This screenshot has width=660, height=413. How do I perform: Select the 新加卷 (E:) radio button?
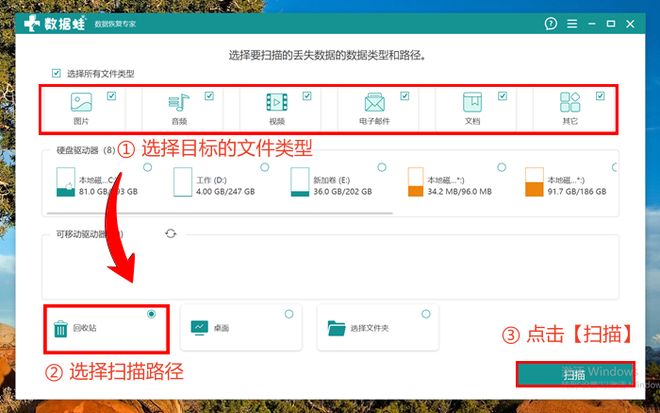381,167
